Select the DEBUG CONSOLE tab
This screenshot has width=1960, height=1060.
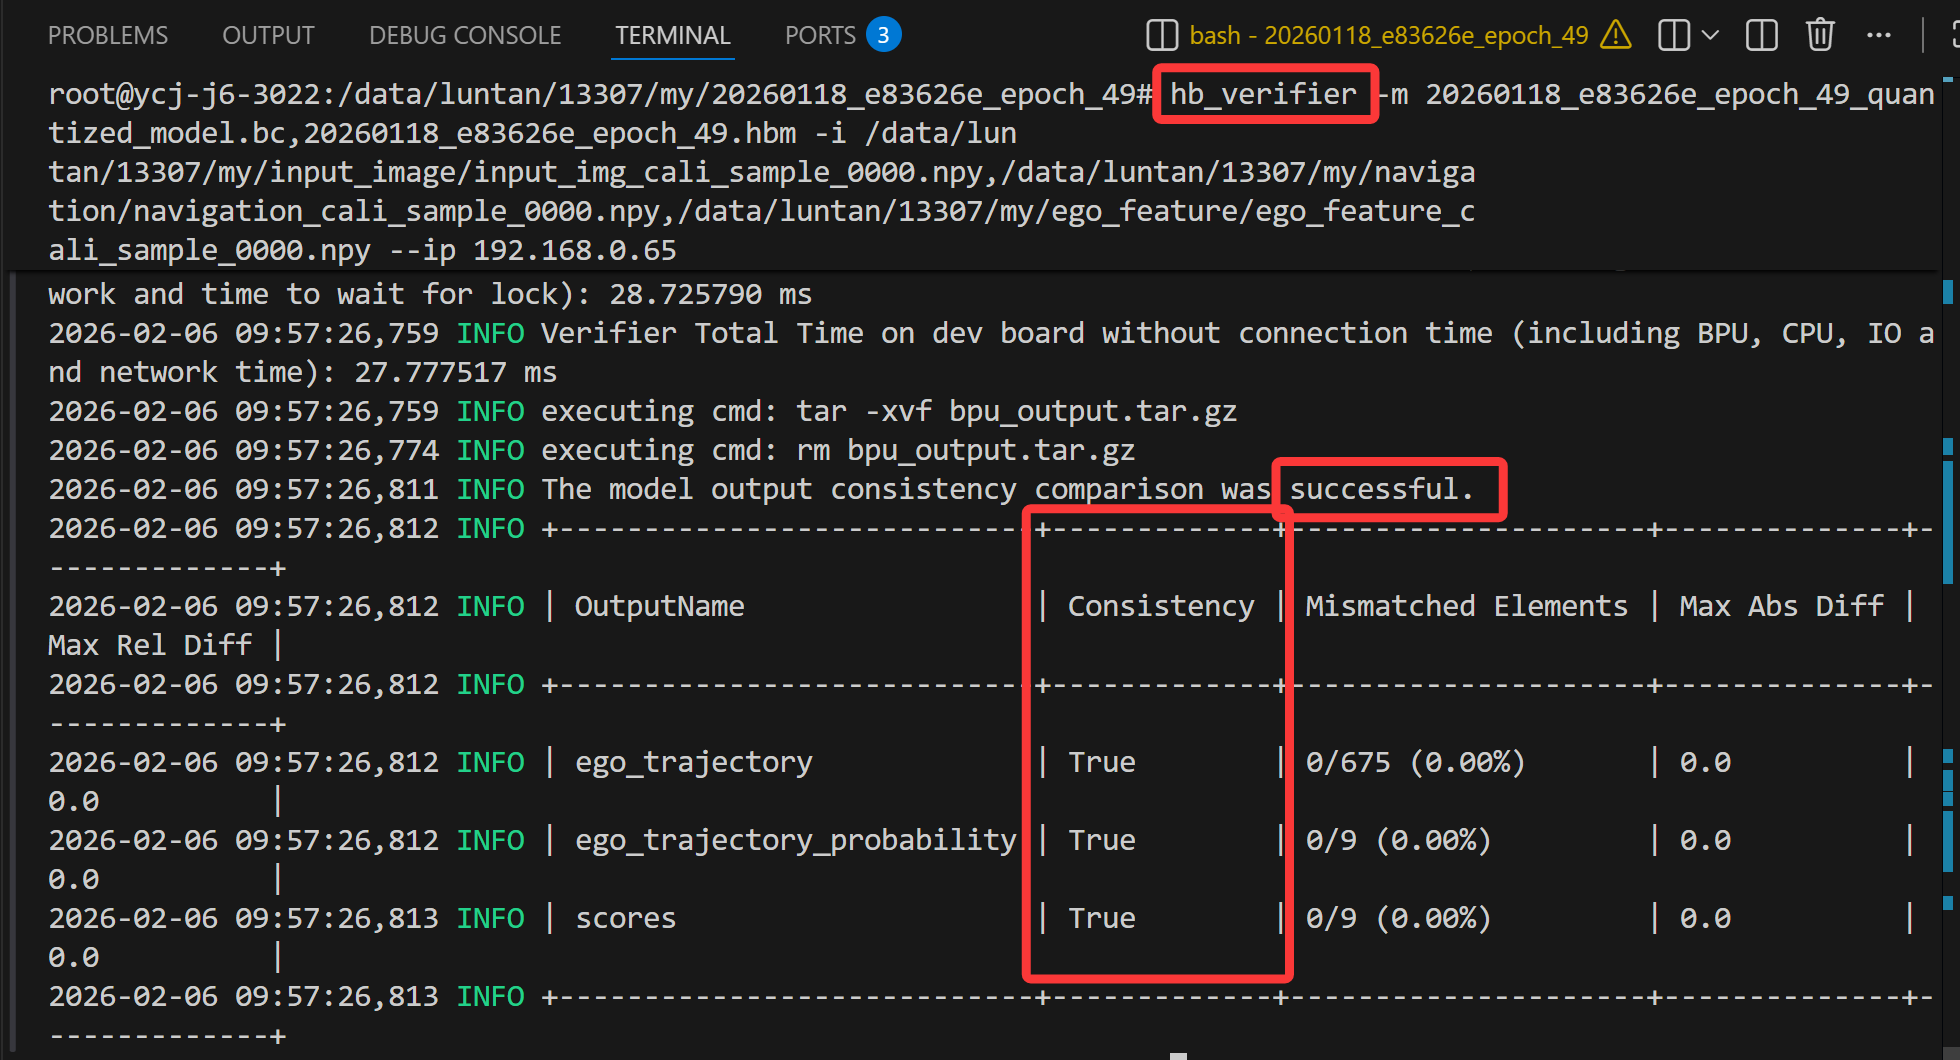[465, 36]
